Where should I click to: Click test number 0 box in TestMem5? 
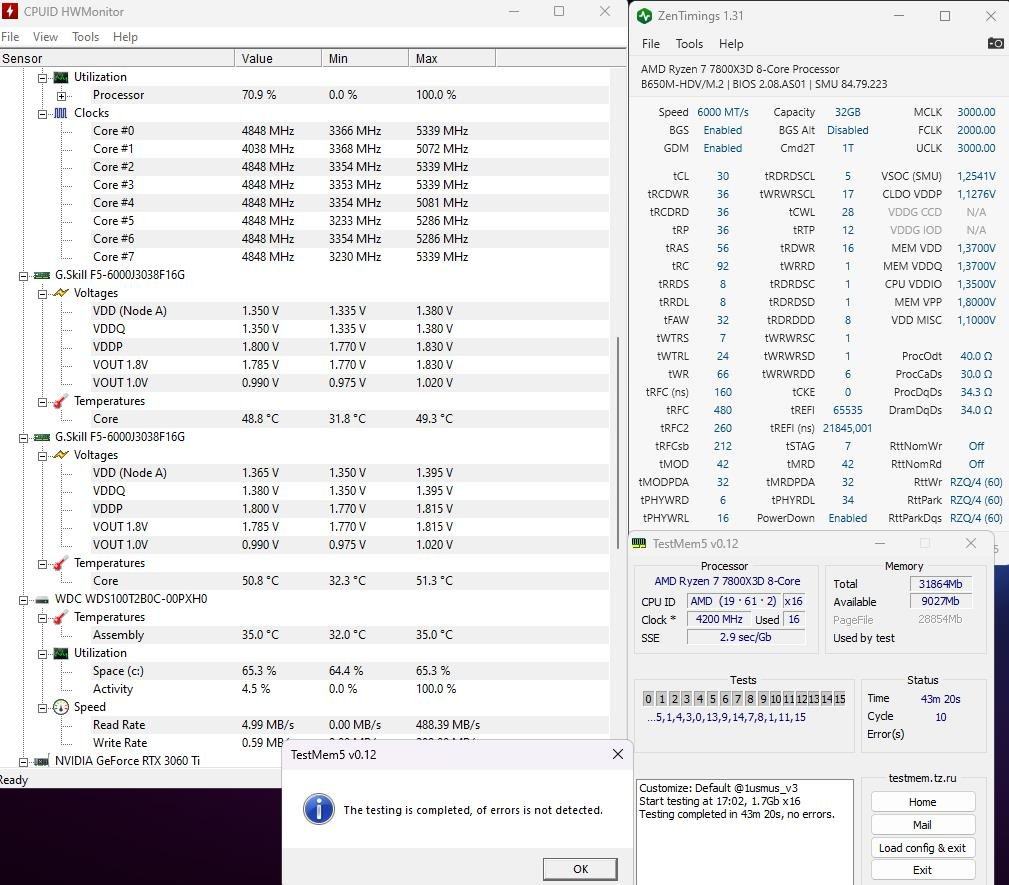(648, 698)
